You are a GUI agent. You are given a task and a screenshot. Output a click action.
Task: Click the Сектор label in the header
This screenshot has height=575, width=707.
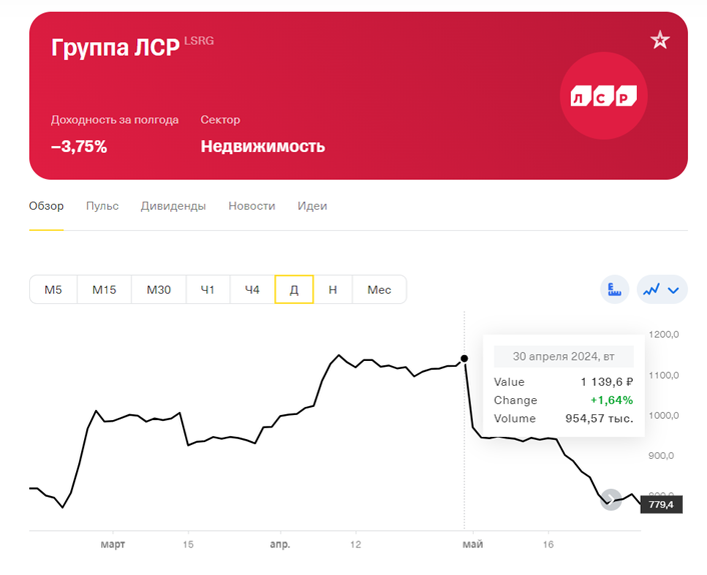(x=220, y=120)
